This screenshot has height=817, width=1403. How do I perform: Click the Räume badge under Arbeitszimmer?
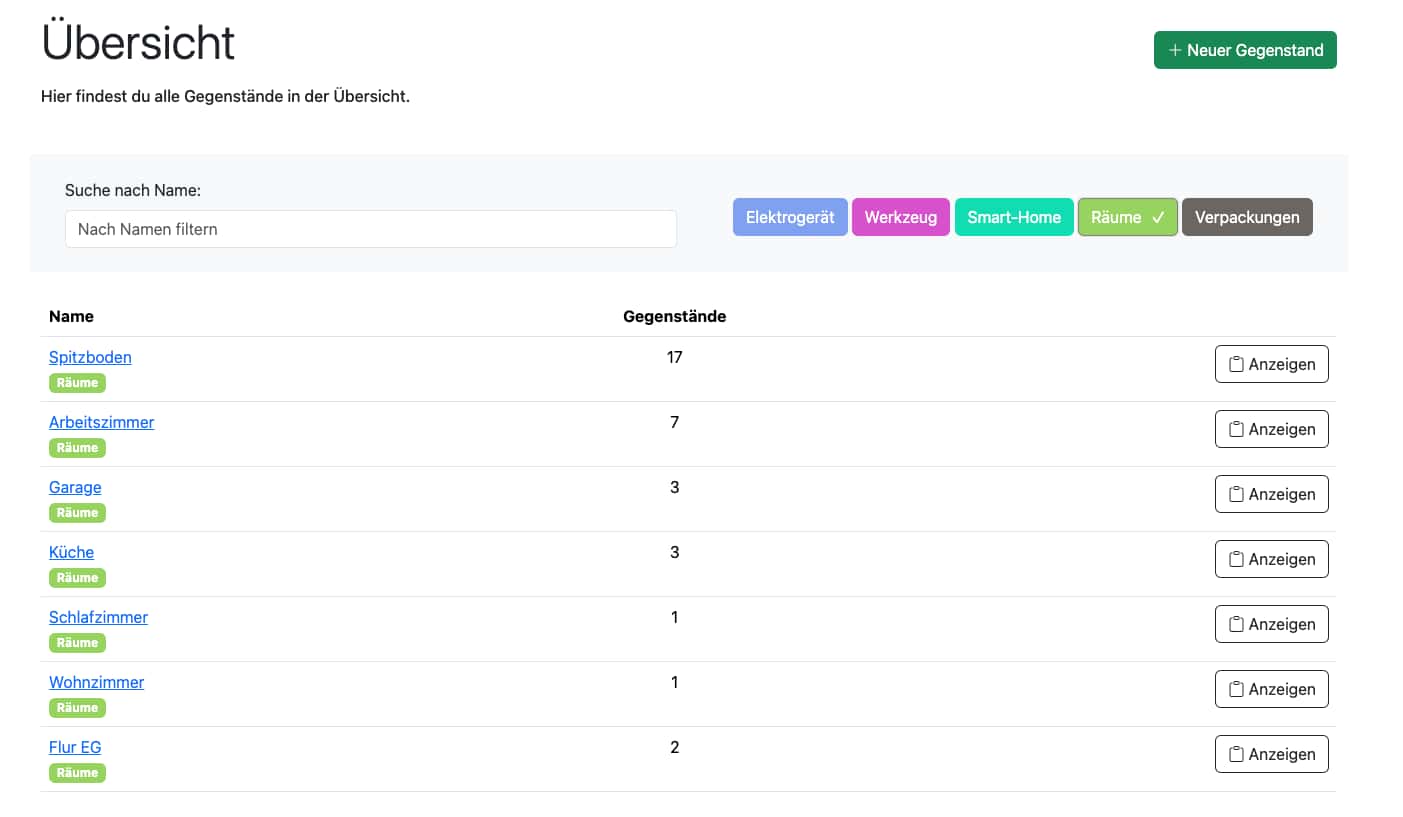pos(77,448)
